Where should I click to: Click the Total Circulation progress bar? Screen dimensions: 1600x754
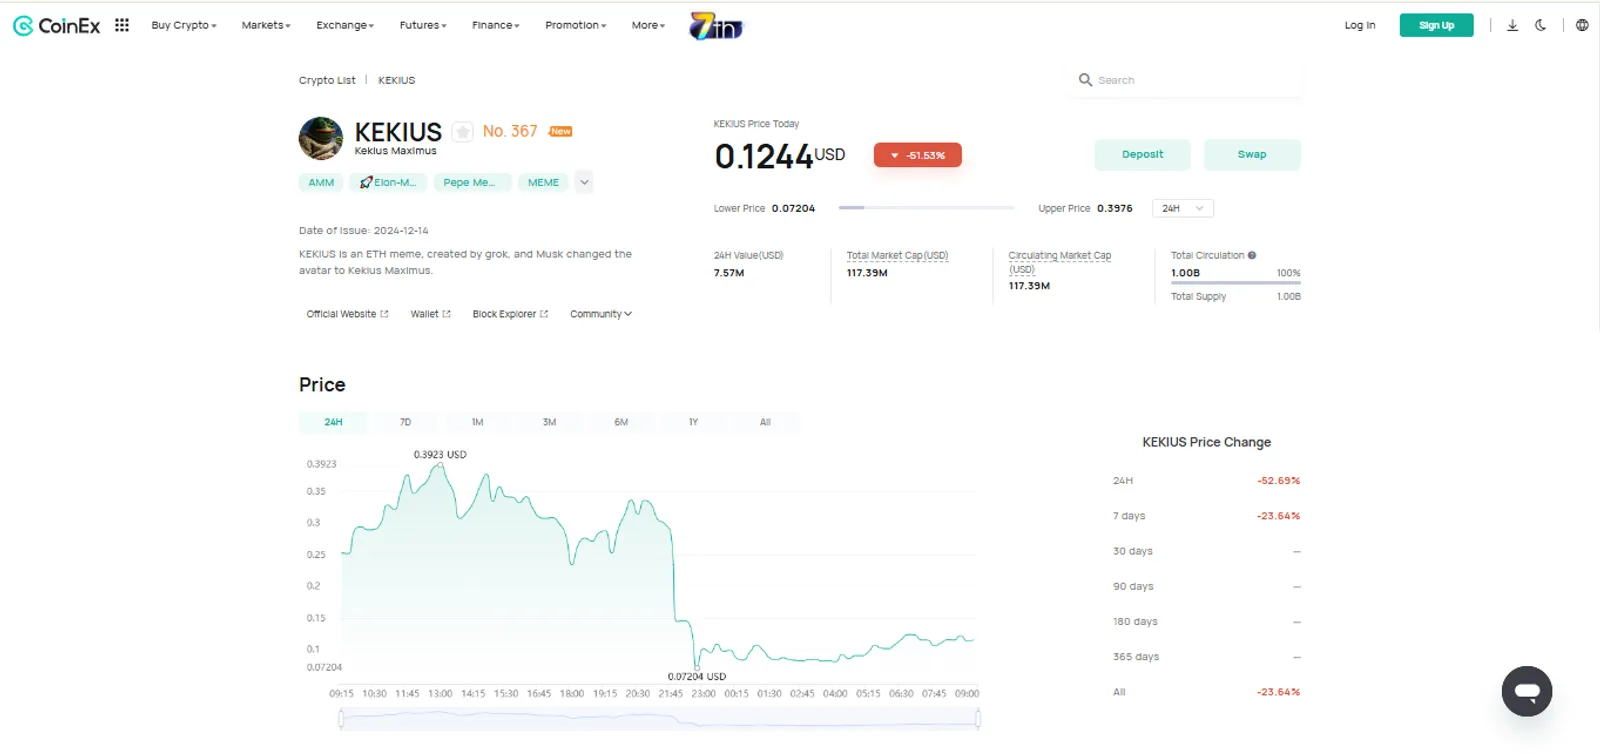pyautogui.click(x=1236, y=283)
